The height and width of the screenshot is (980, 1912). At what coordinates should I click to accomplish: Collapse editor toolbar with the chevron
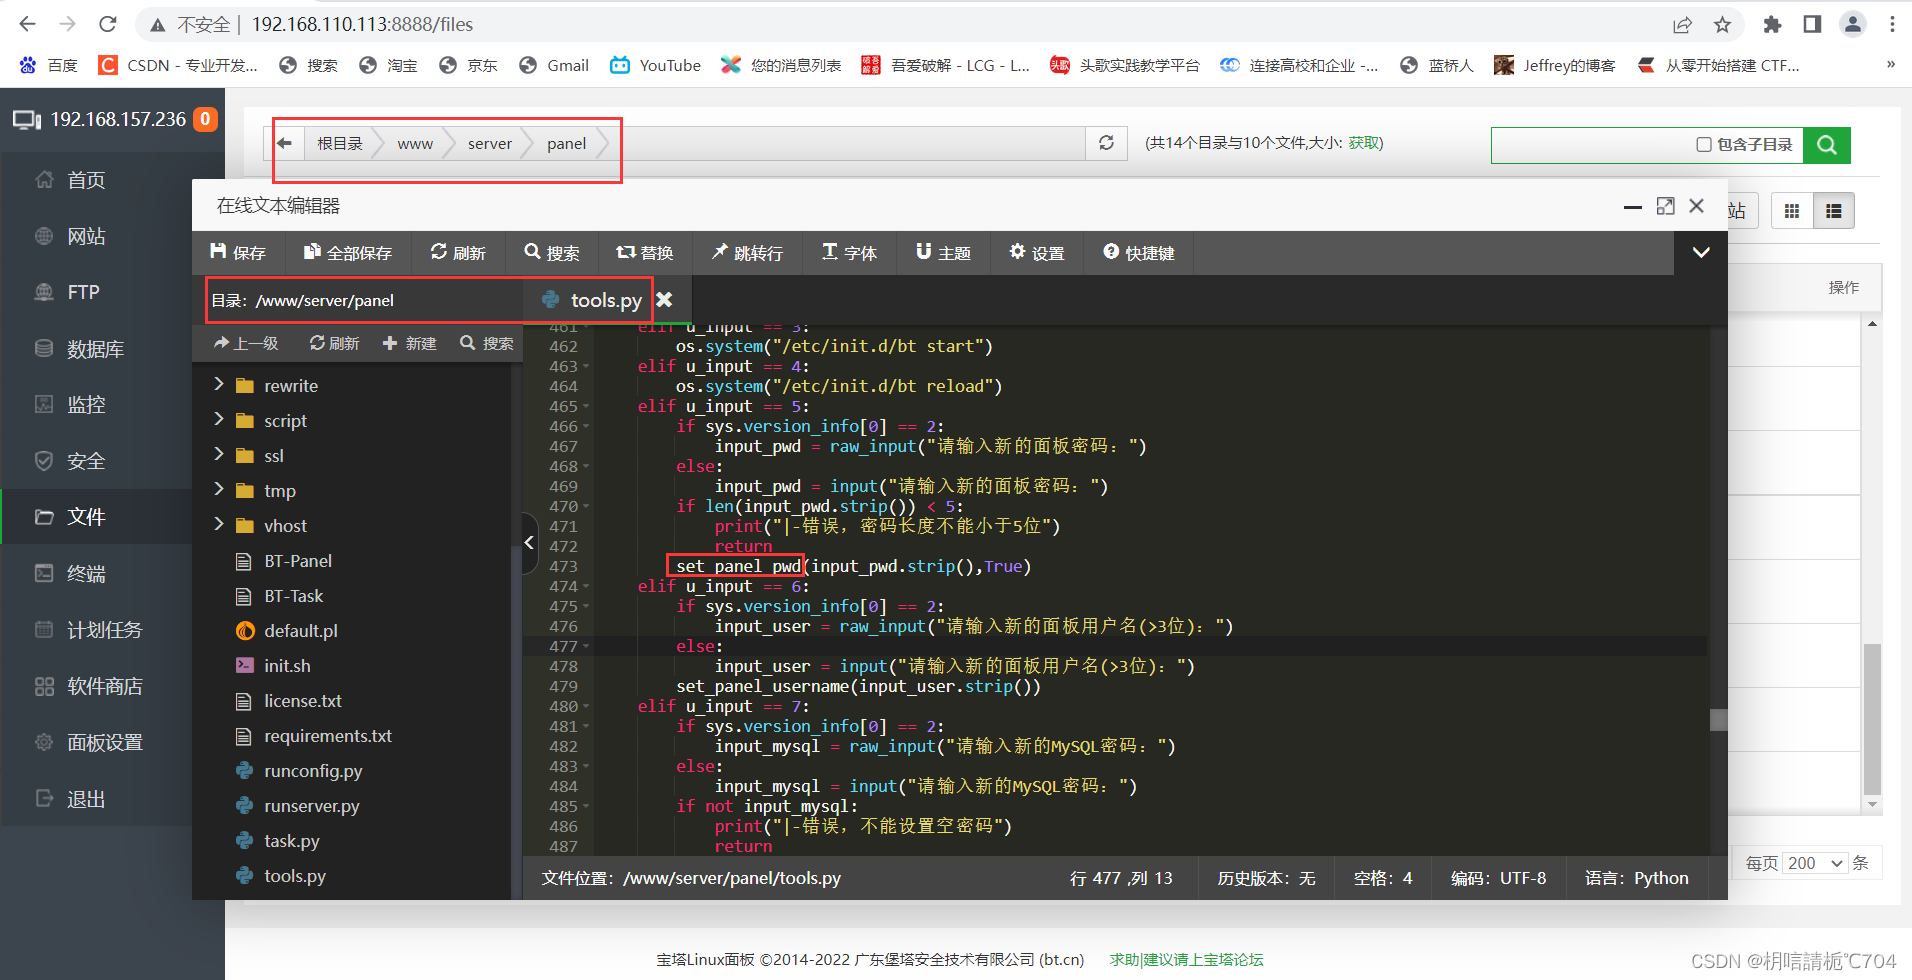click(1701, 253)
